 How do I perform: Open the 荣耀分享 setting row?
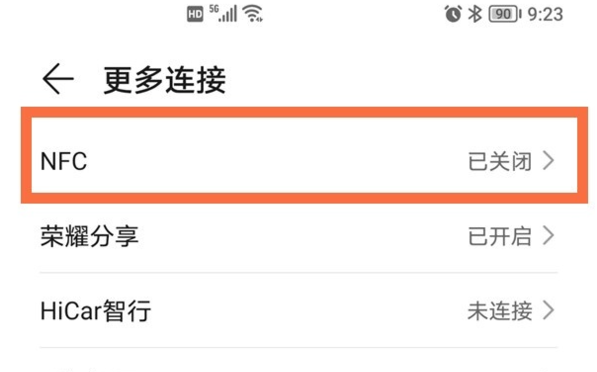tap(298, 236)
